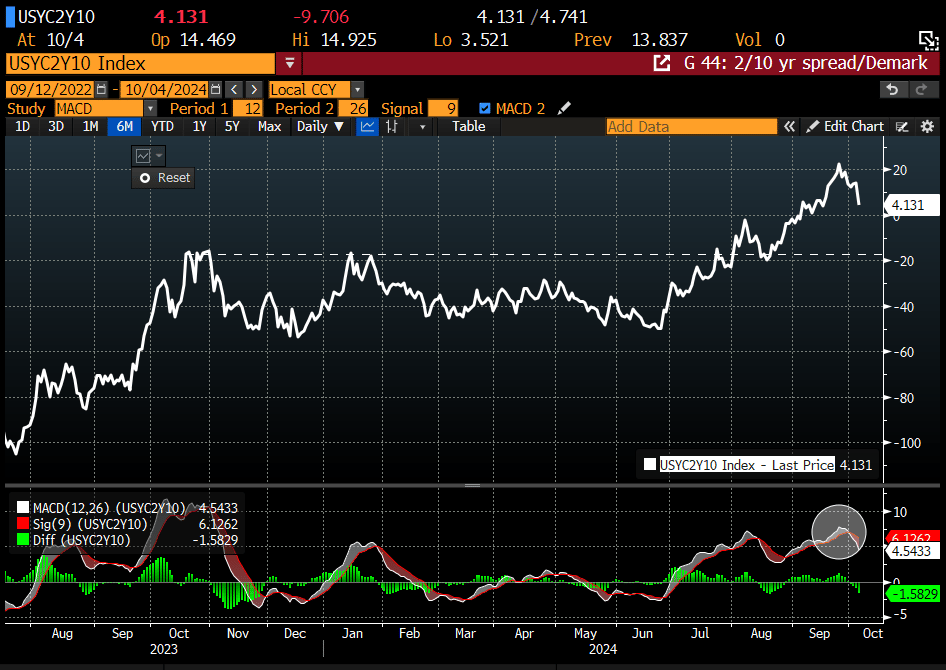Click the small chart-type icon above Reset
The width and height of the screenshot is (946, 670).
coord(143,156)
